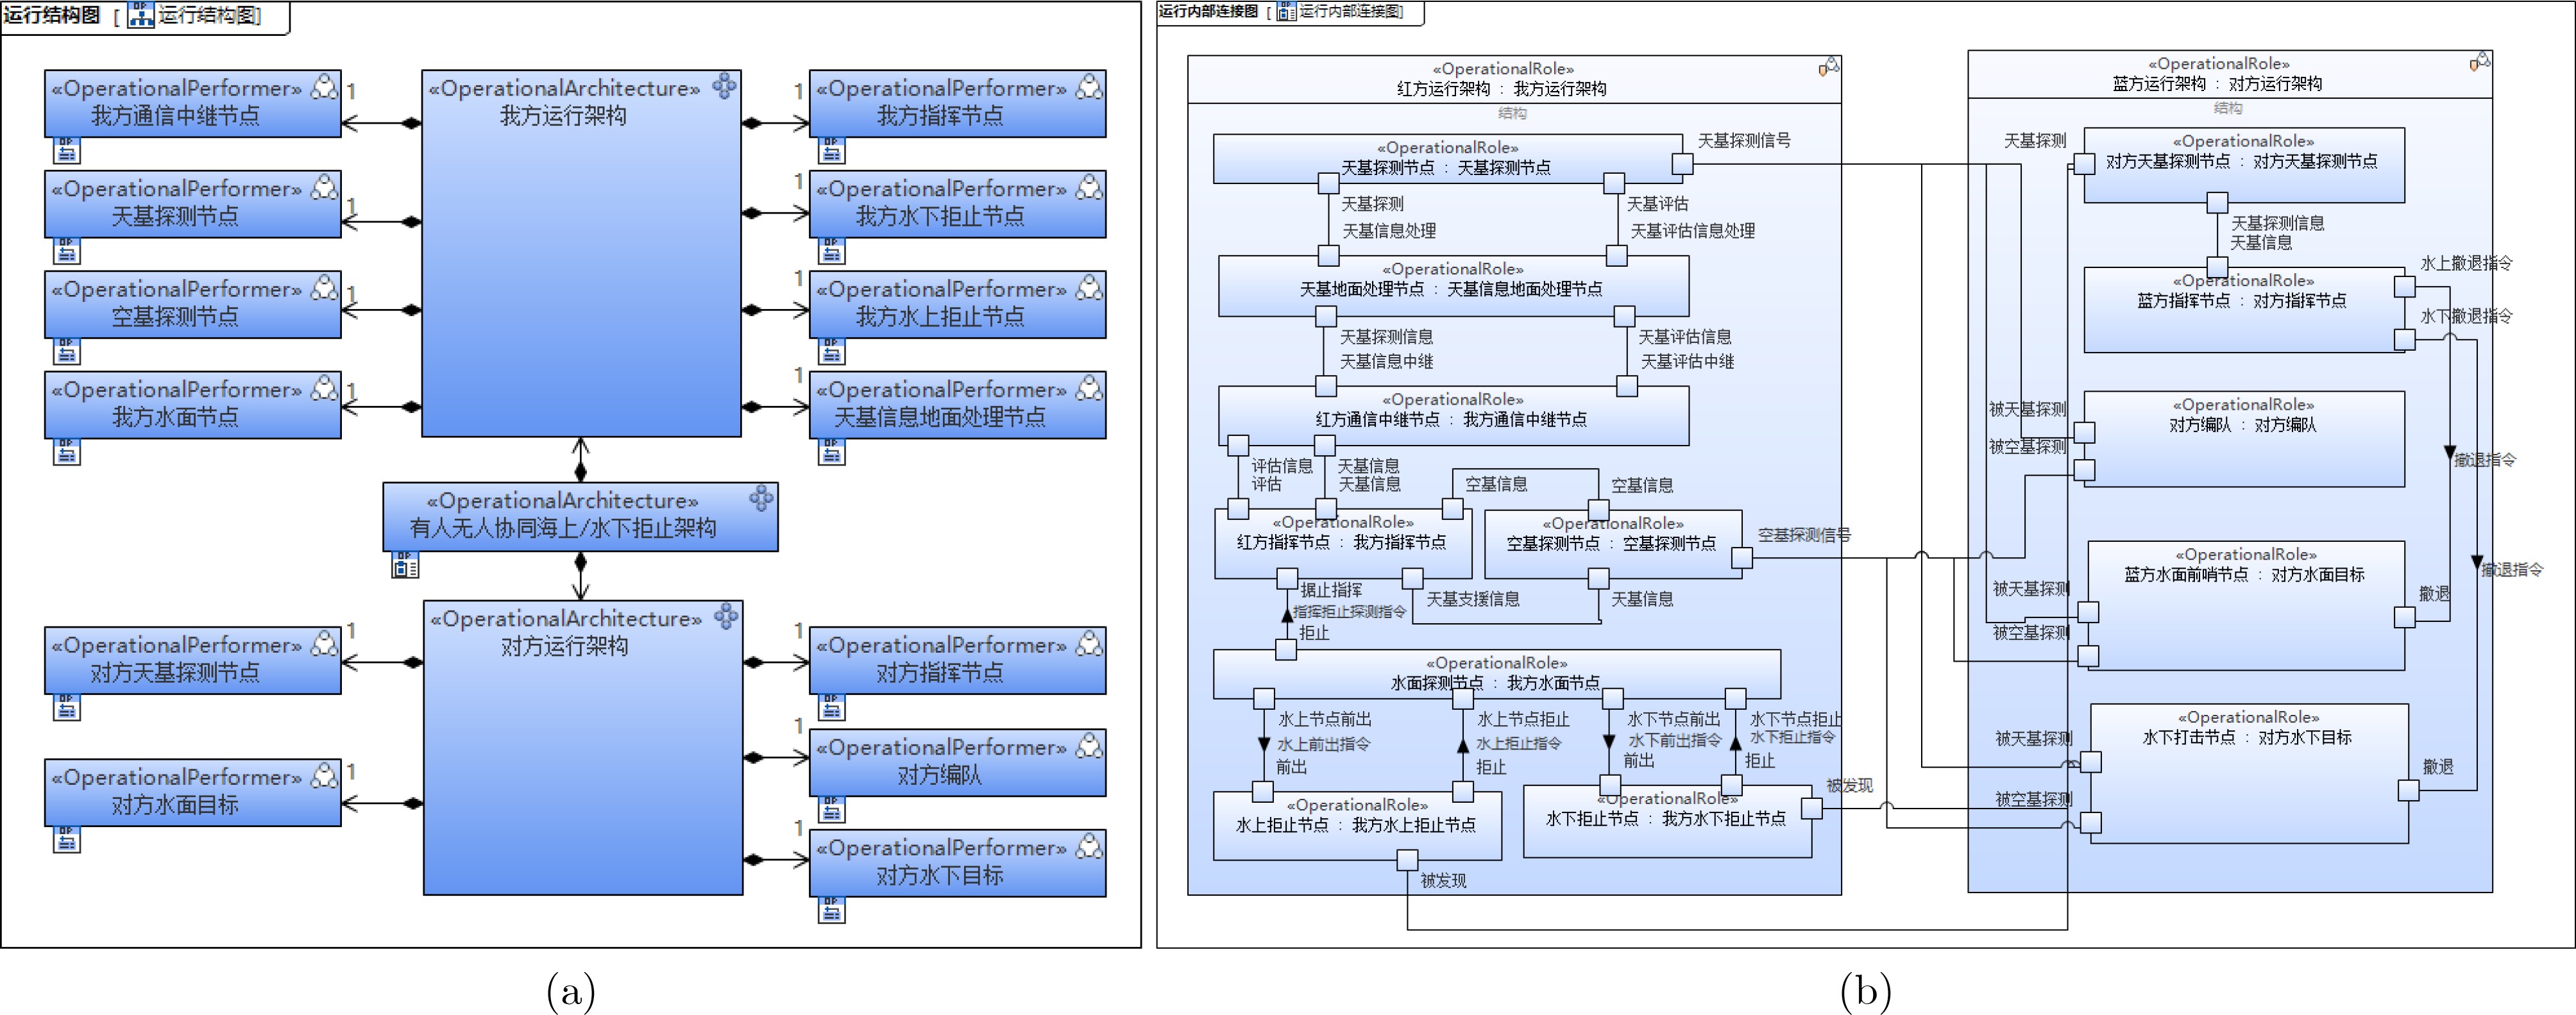The height and width of the screenshot is (1015, 2576).
Task: Click the 运行内部连接图 diagram tab icon
Action: pos(1286,12)
